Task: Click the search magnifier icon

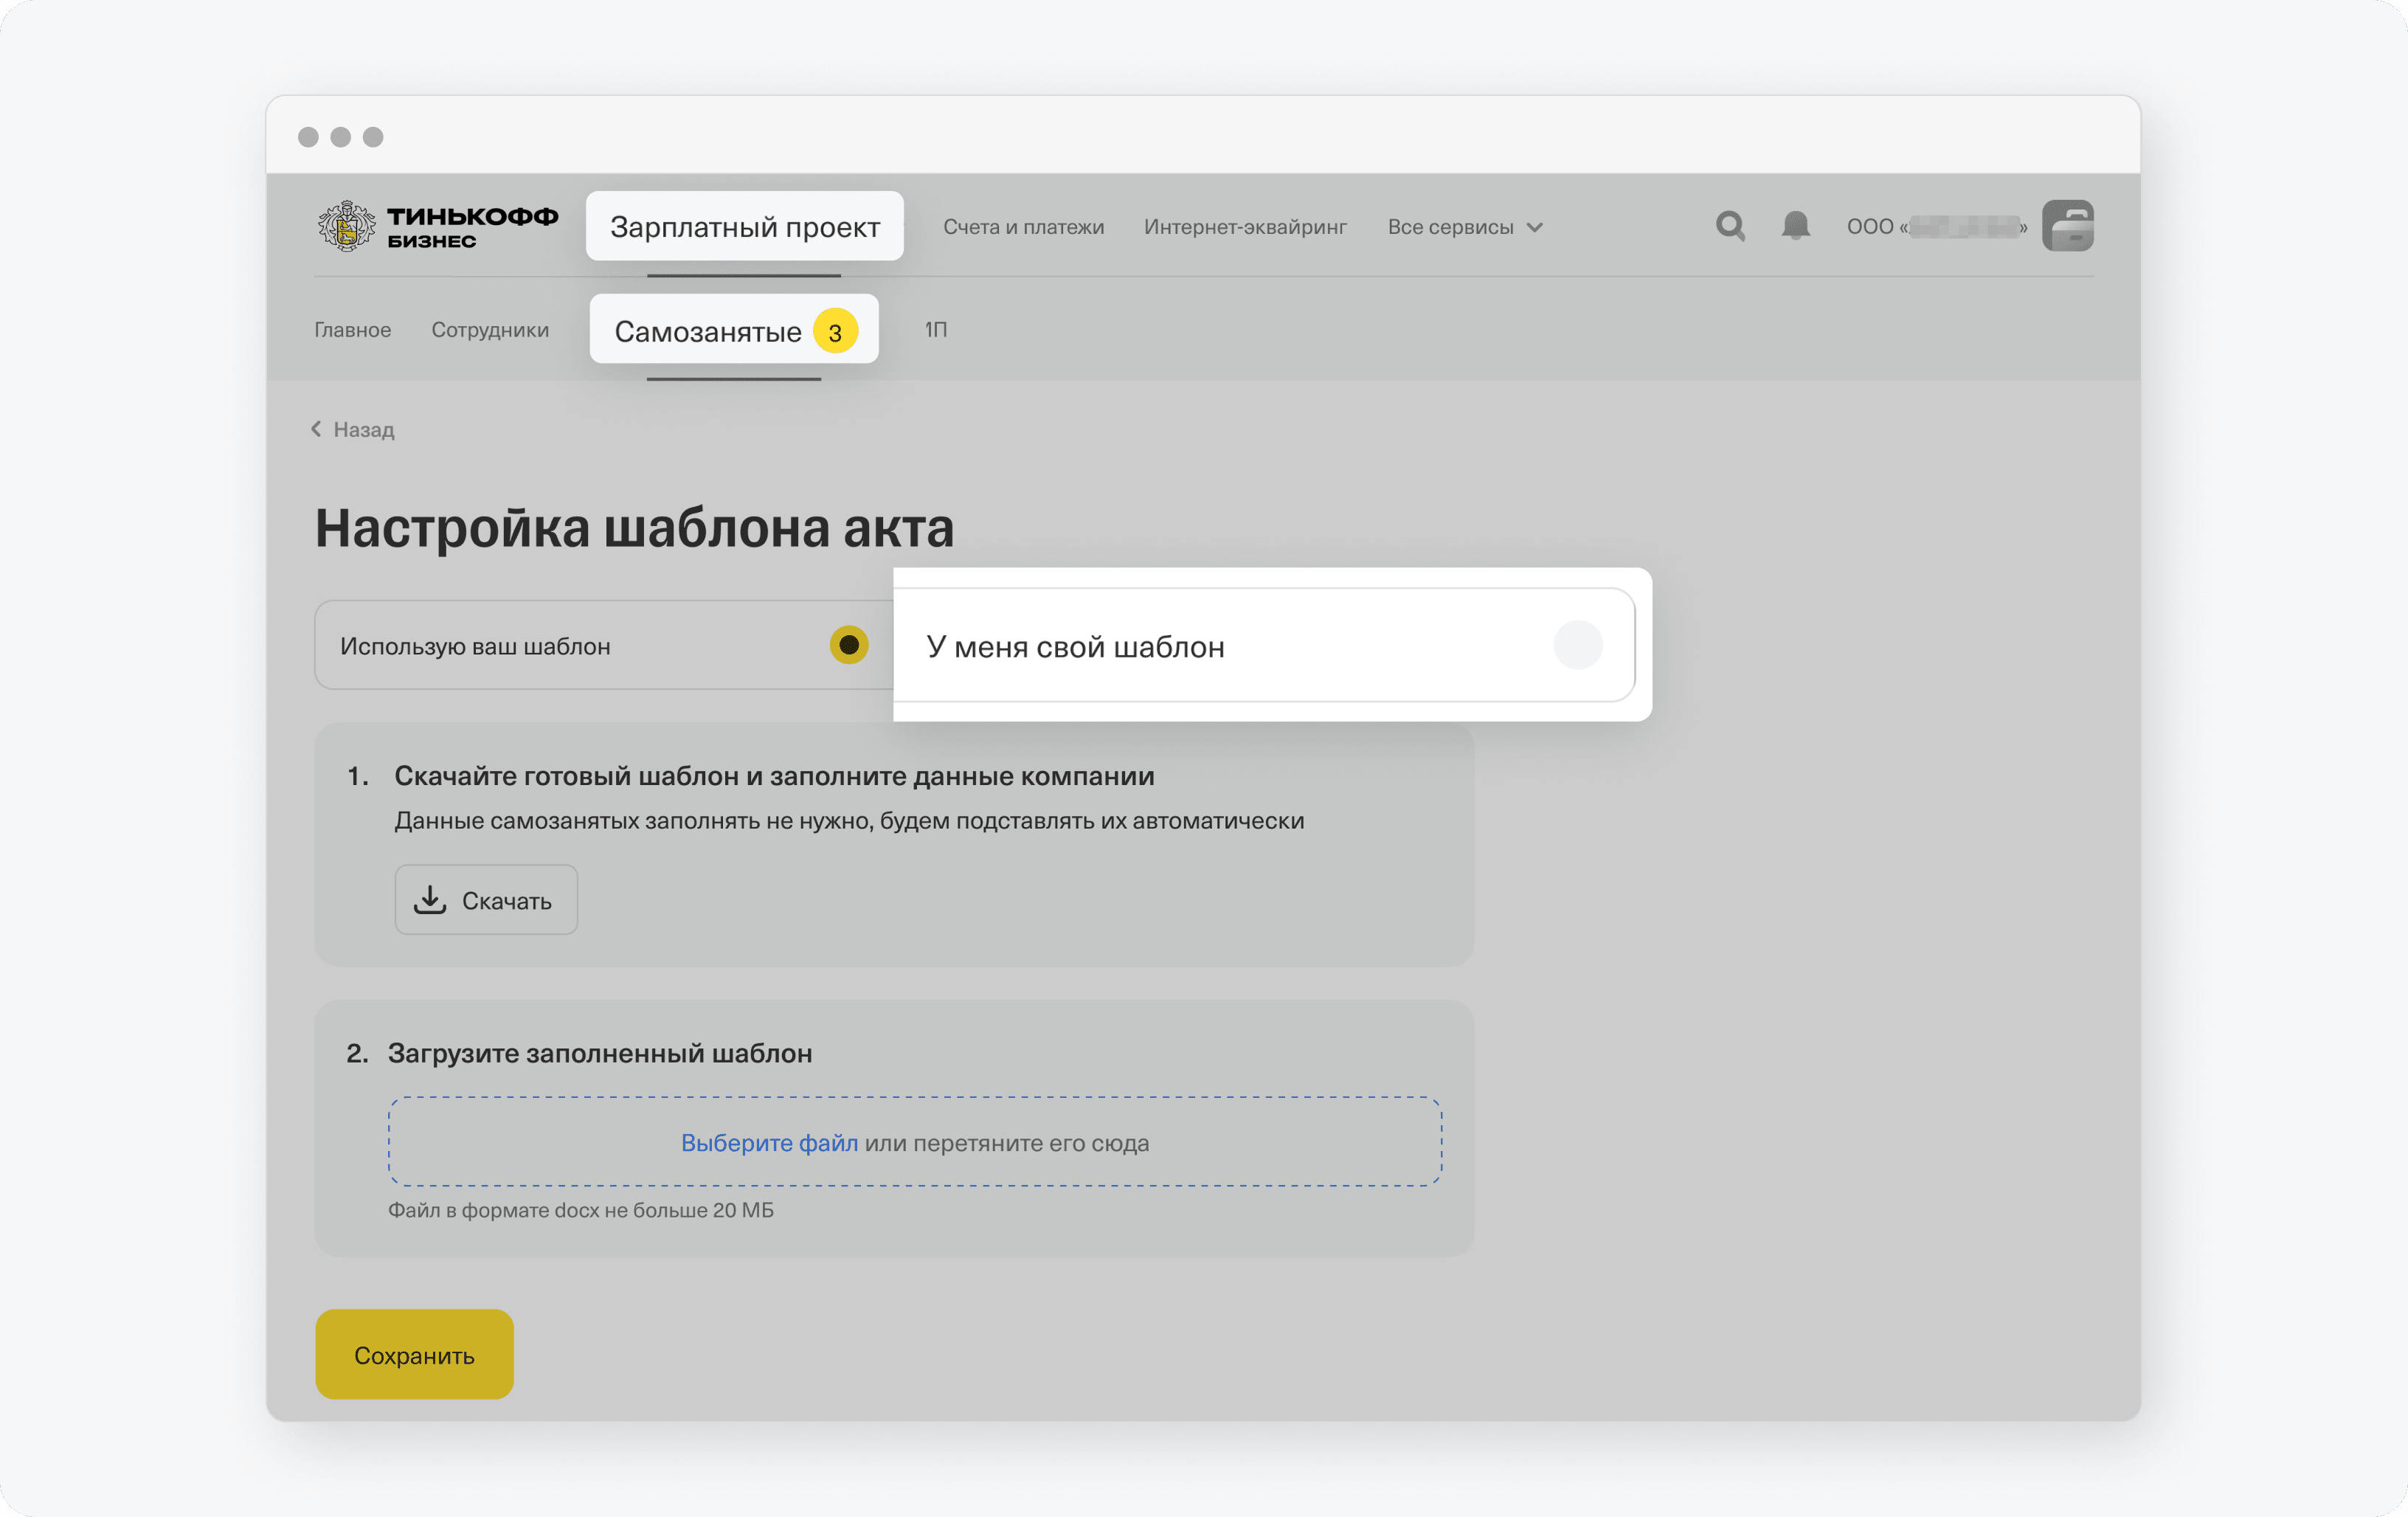Action: coord(1730,226)
